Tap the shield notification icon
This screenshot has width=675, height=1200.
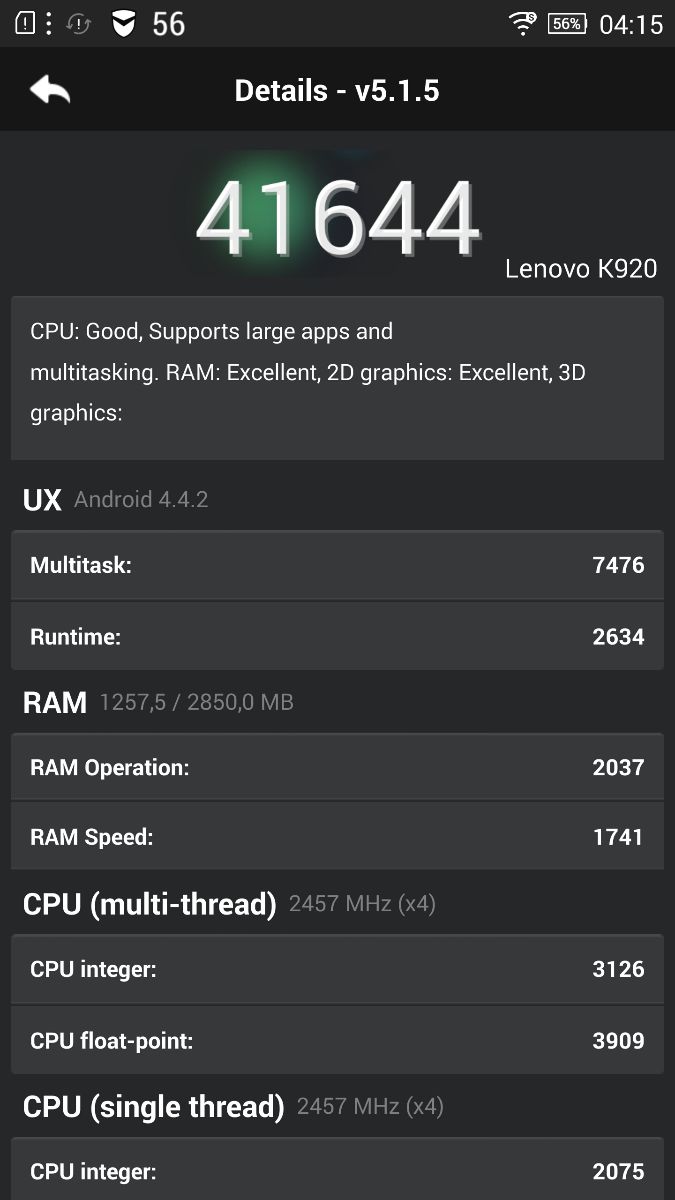click(123, 23)
